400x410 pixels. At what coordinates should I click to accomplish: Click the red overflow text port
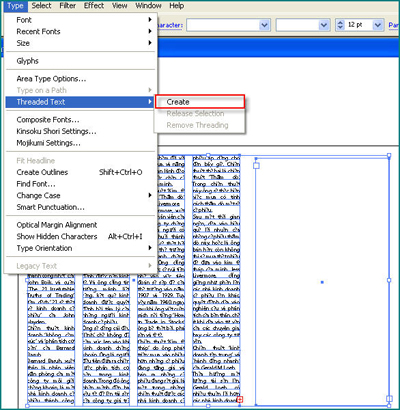point(240,399)
